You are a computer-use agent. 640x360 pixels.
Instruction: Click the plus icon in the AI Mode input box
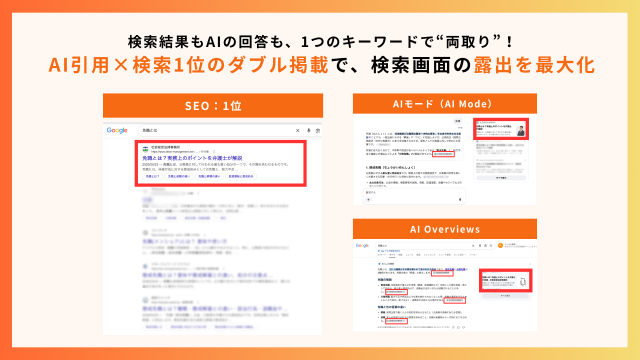369,200
